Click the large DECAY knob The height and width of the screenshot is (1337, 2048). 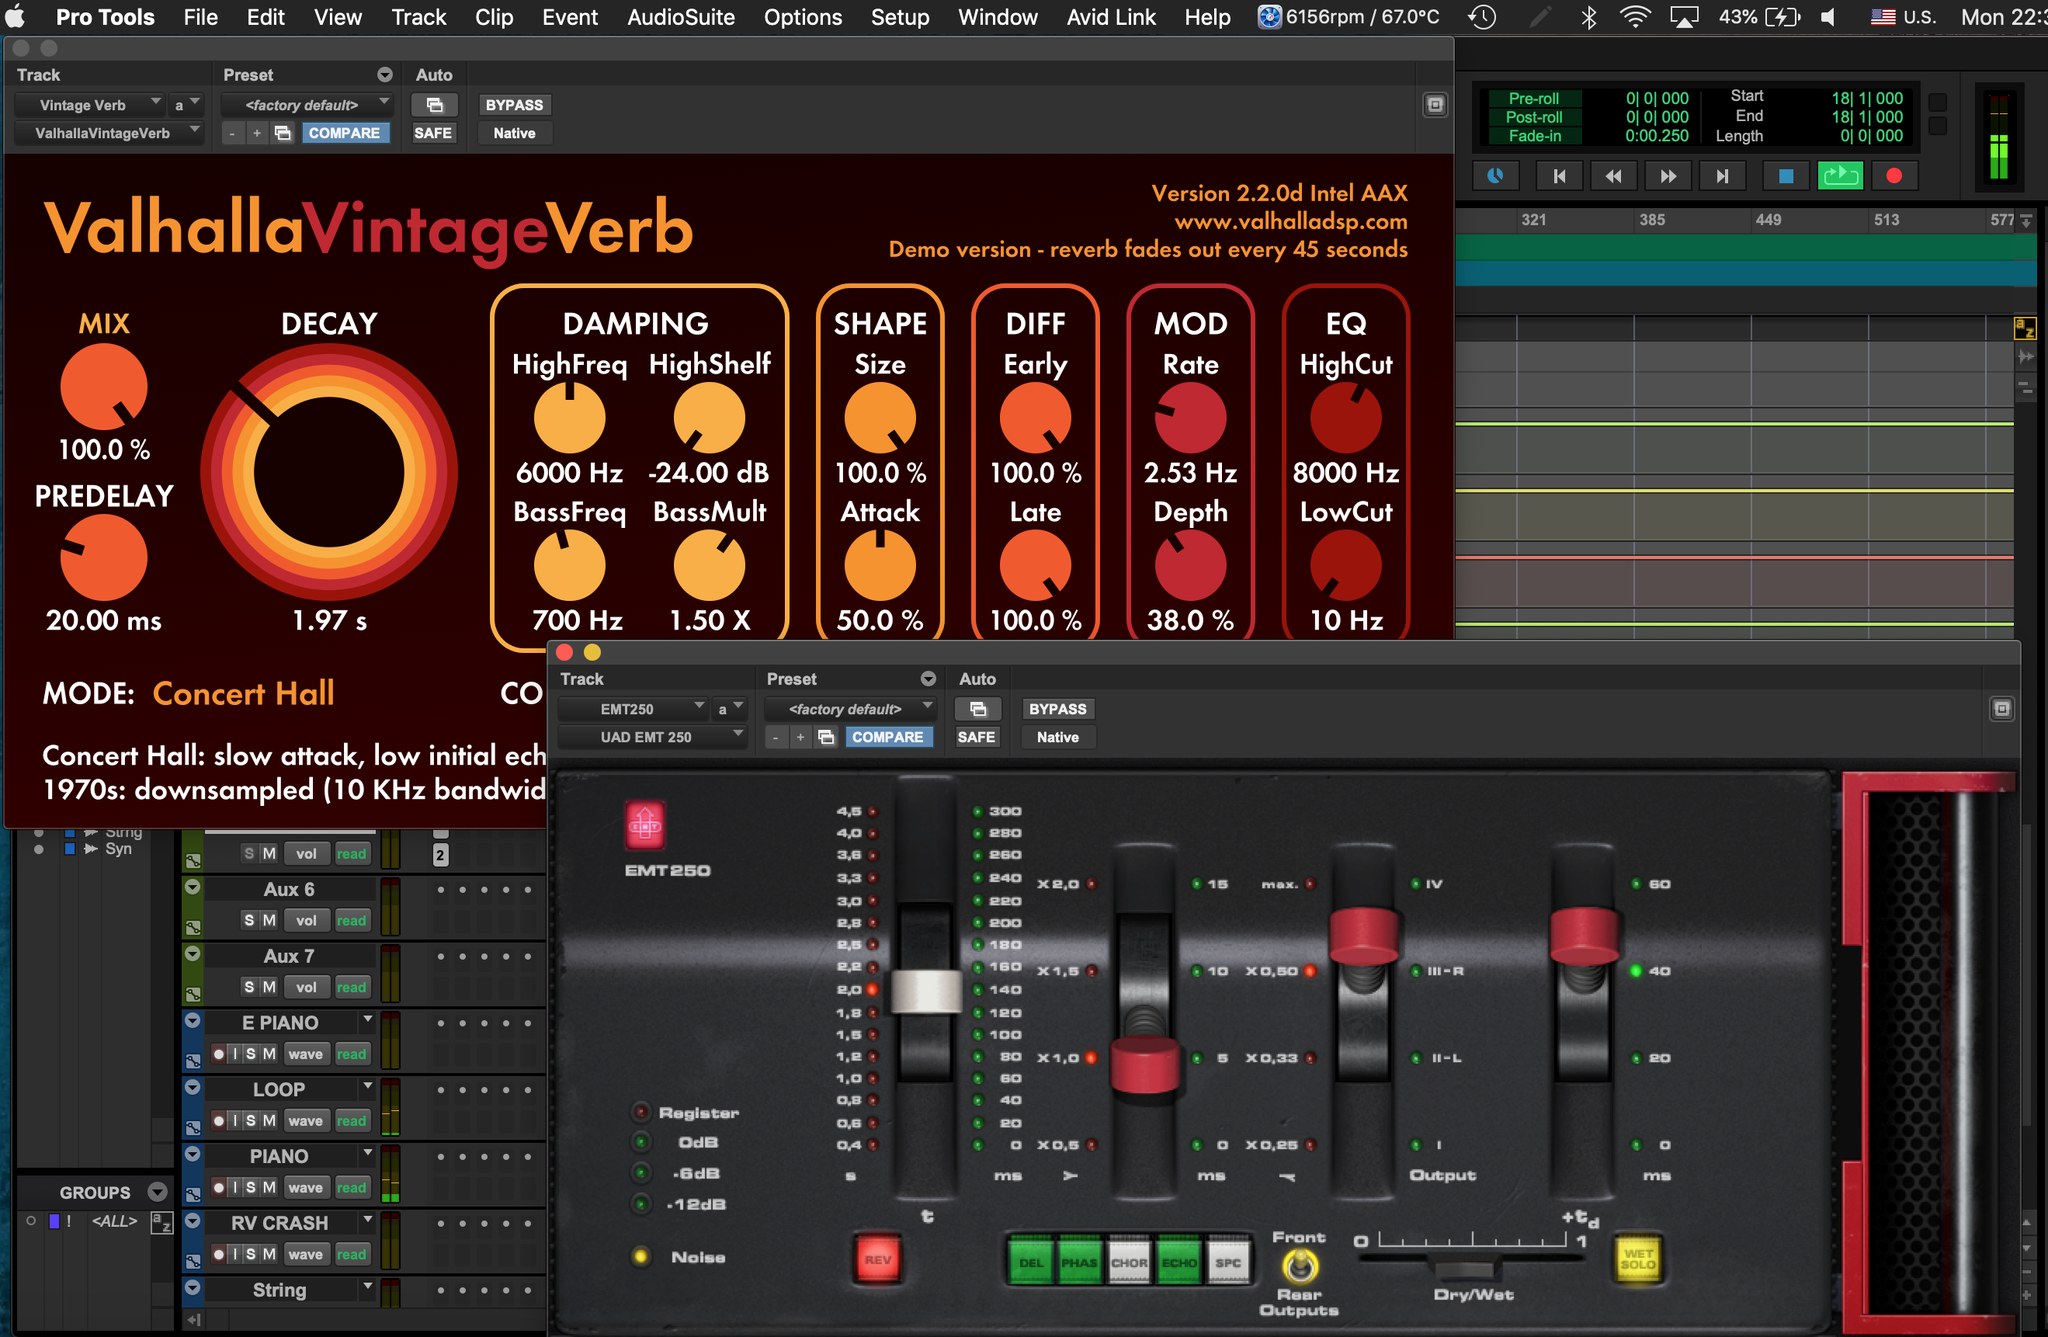[329, 474]
